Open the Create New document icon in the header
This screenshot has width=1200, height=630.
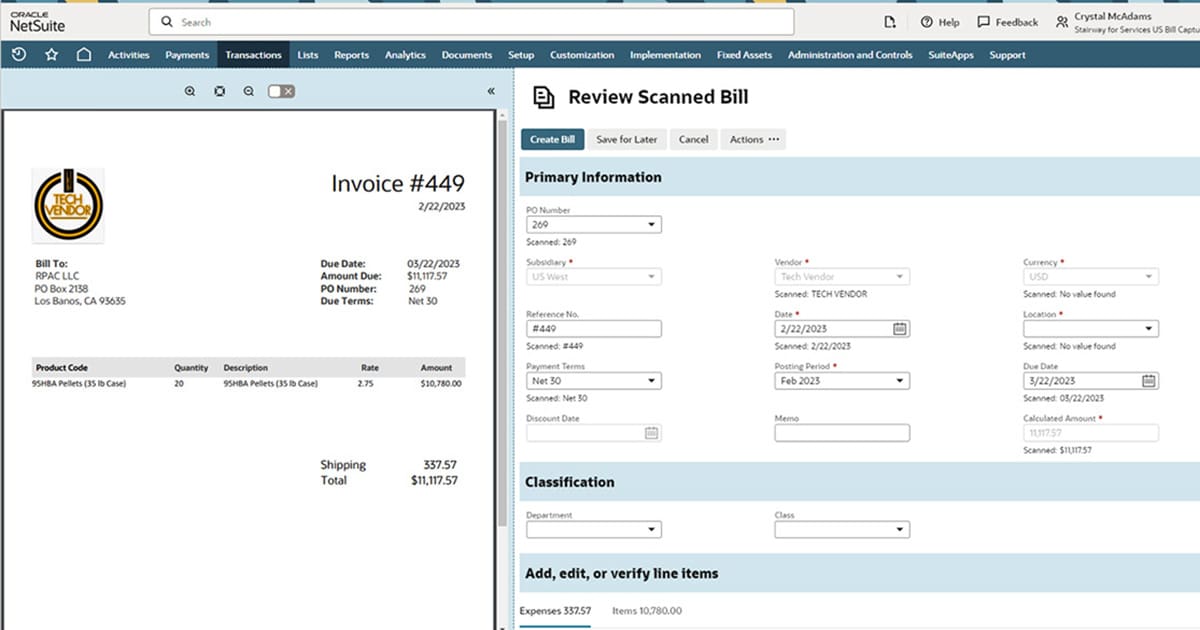890,21
